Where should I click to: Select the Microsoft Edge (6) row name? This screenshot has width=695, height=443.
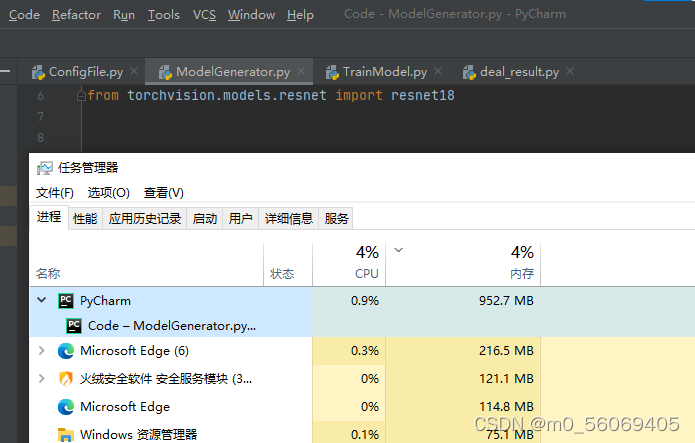pos(134,351)
